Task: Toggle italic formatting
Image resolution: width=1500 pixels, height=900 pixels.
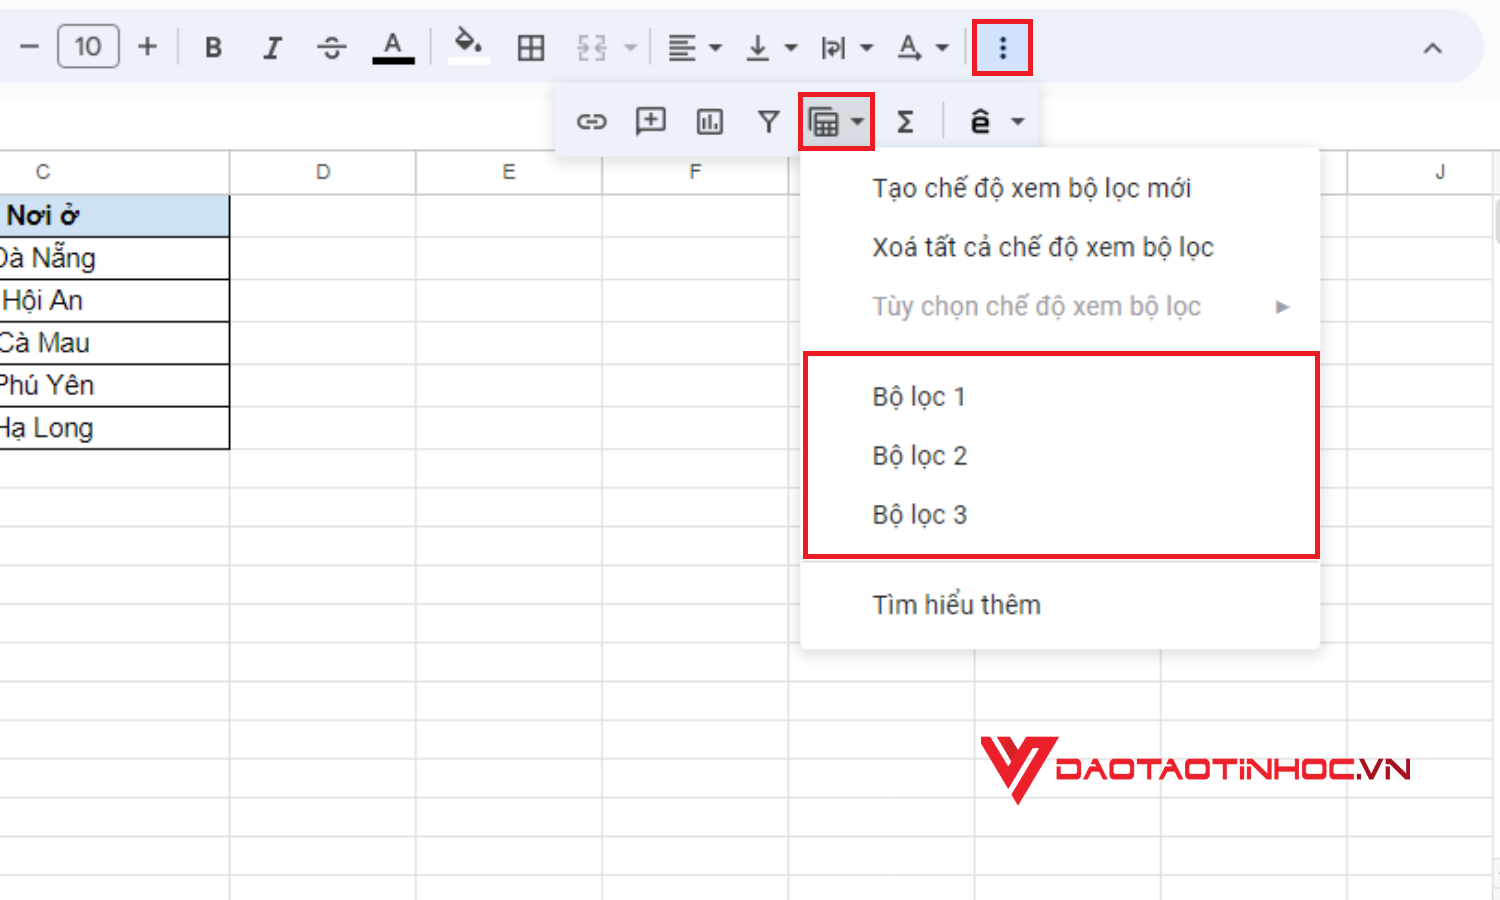Action: 272,46
